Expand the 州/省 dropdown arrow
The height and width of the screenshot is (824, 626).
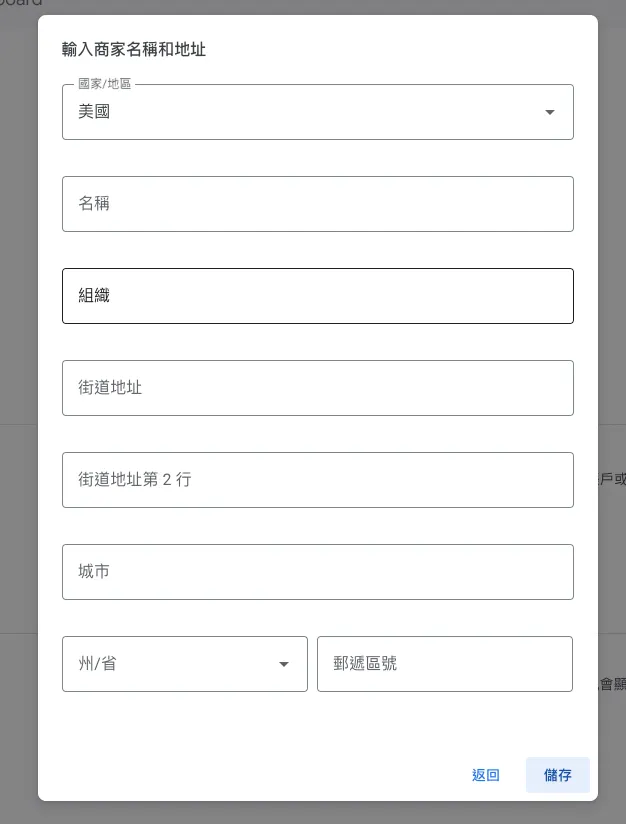284,664
